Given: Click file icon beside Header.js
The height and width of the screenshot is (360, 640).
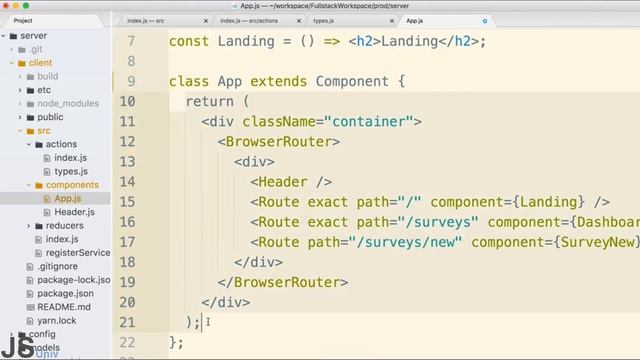Looking at the screenshot, I should pos(47,212).
